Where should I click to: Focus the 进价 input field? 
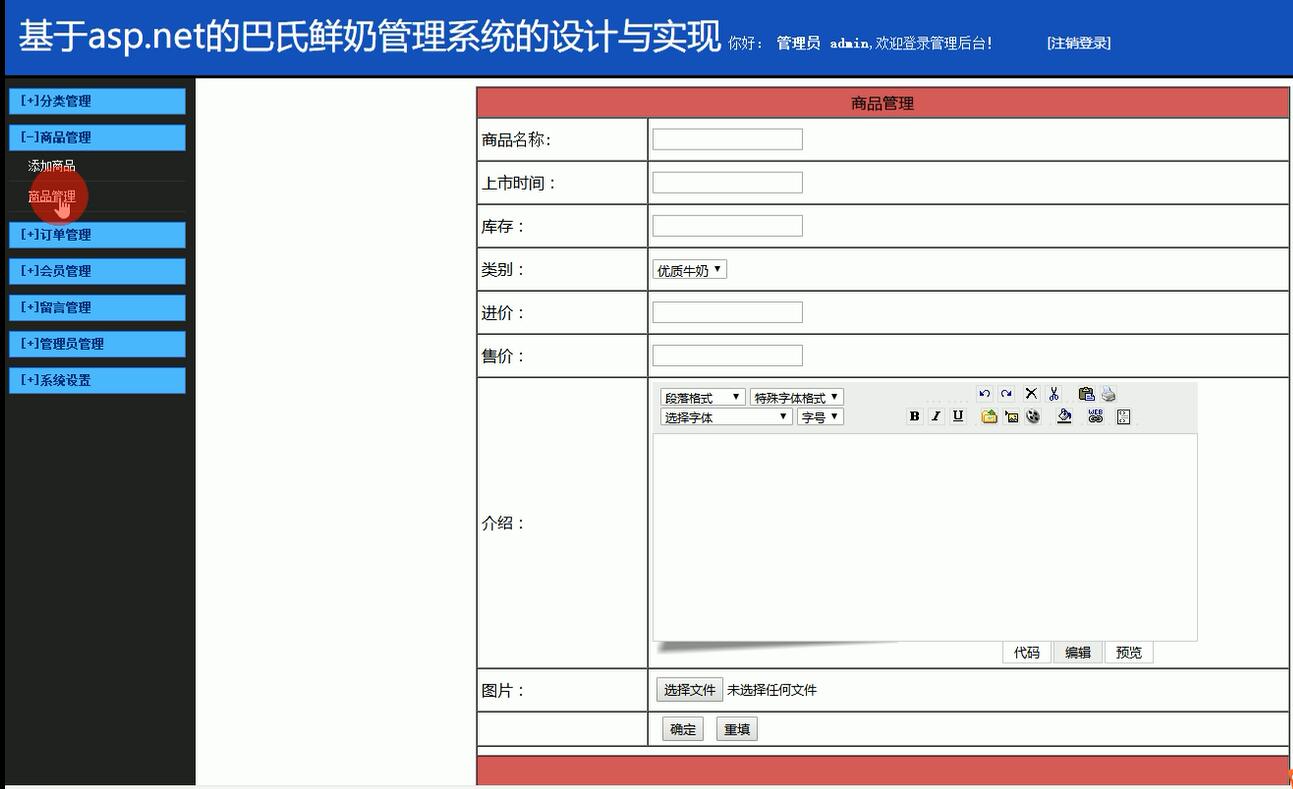pos(727,312)
